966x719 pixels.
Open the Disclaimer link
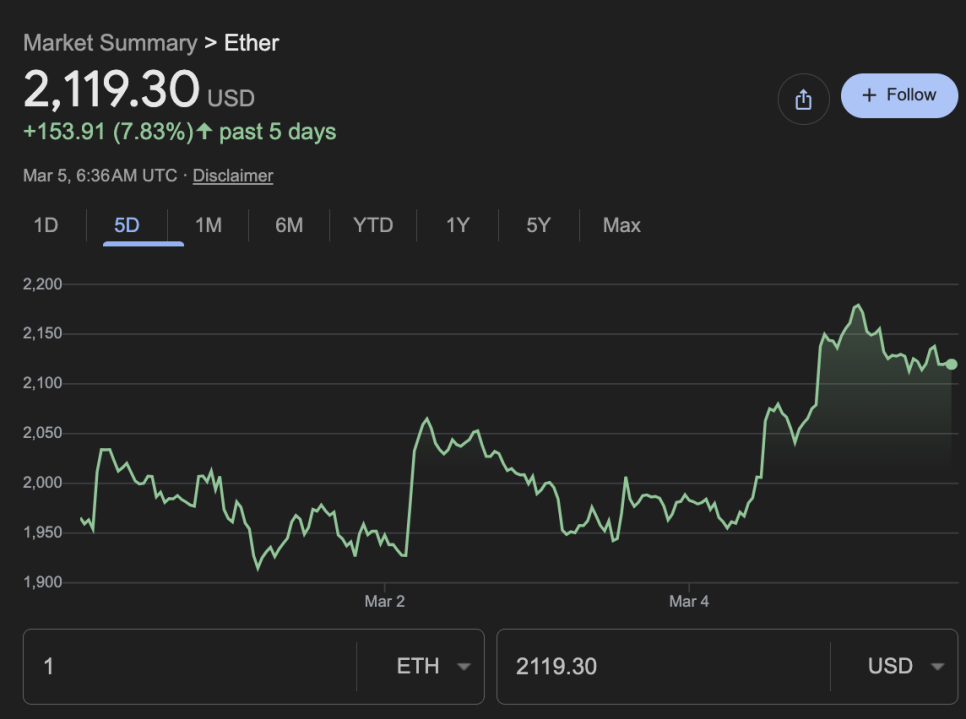coord(233,176)
